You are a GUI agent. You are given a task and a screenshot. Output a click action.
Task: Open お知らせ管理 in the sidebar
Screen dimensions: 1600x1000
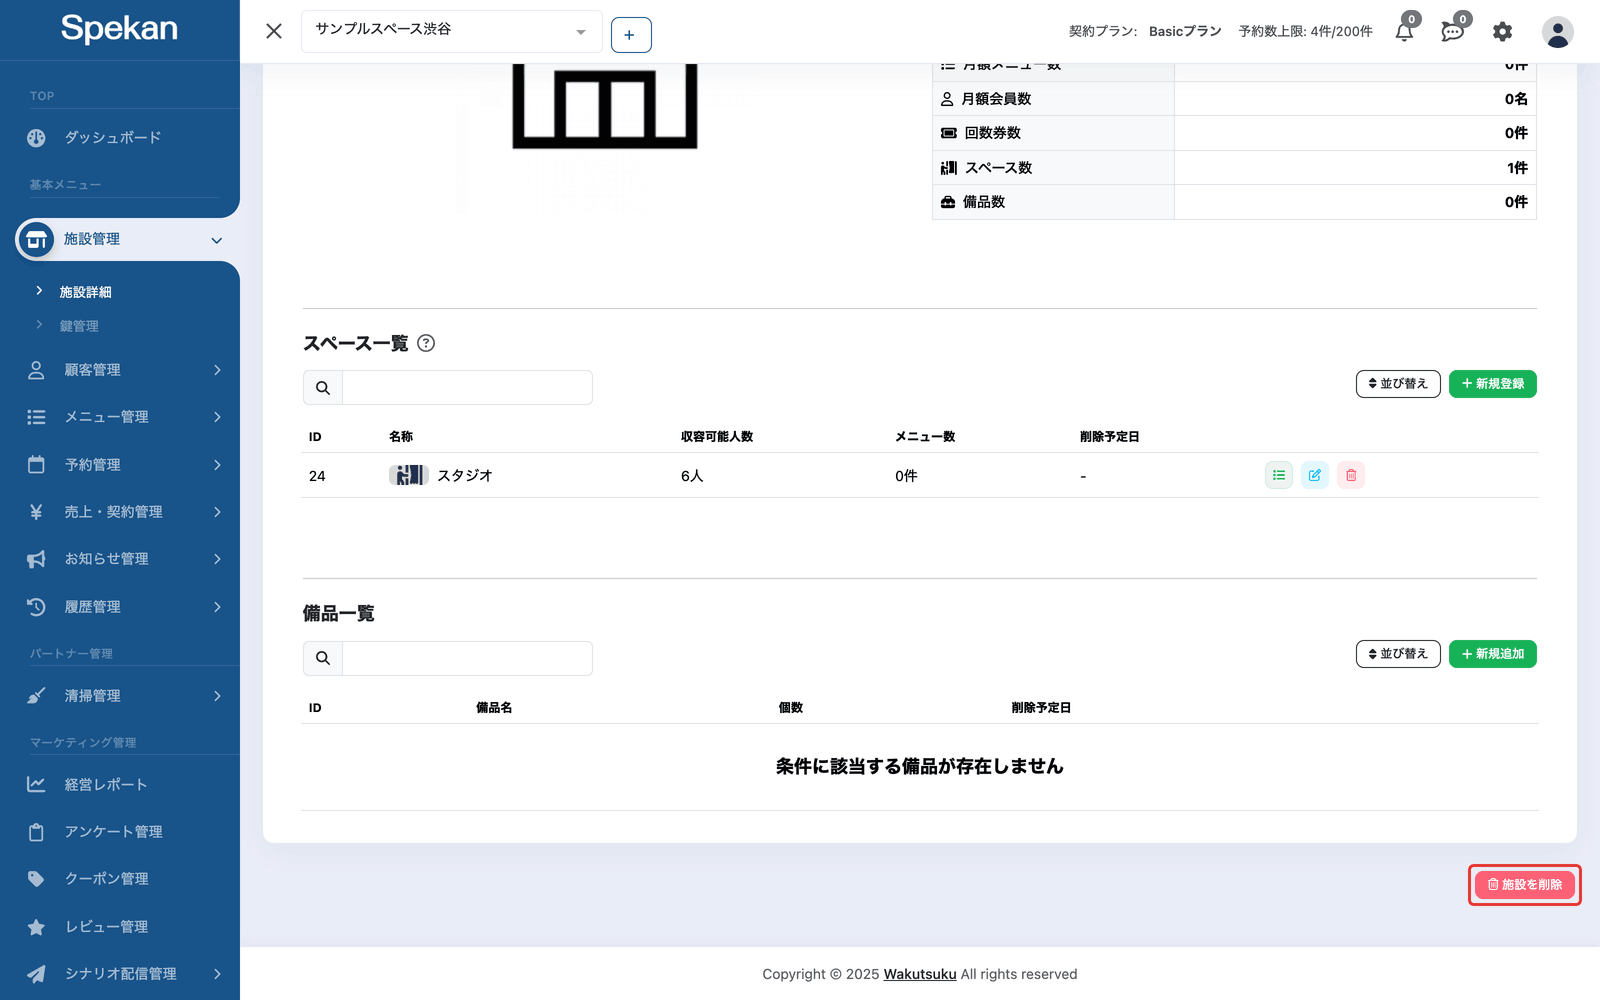coord(107,559)
